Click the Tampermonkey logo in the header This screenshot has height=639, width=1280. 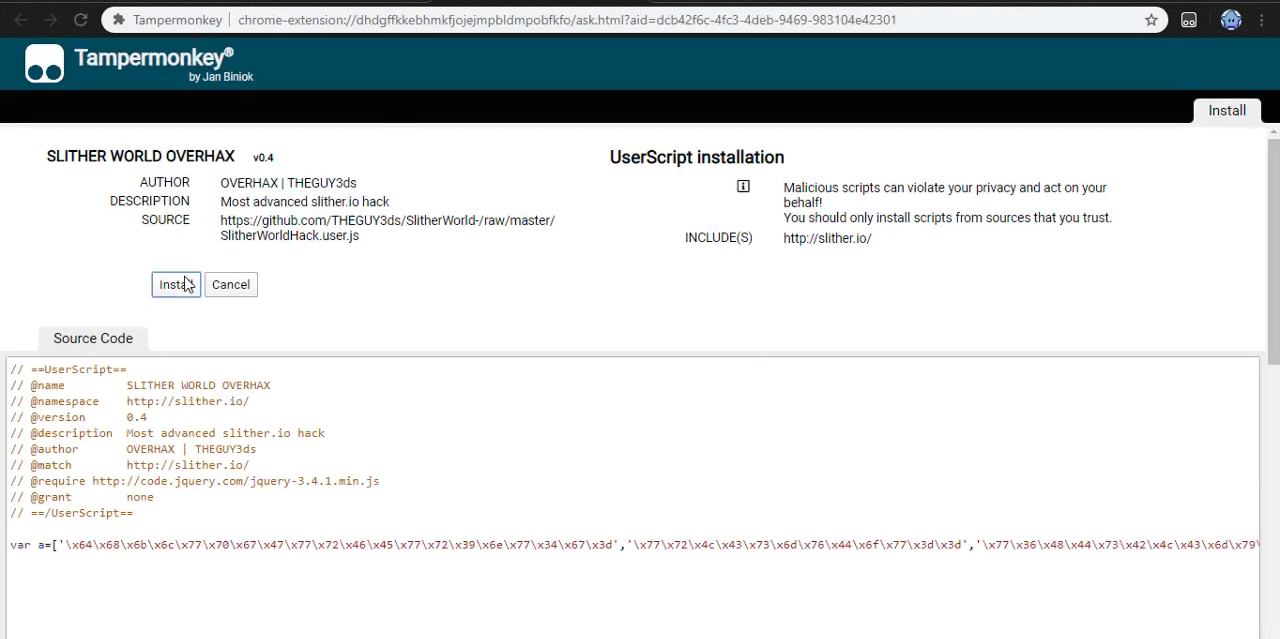pyautogui.click(x=44, y=64)
